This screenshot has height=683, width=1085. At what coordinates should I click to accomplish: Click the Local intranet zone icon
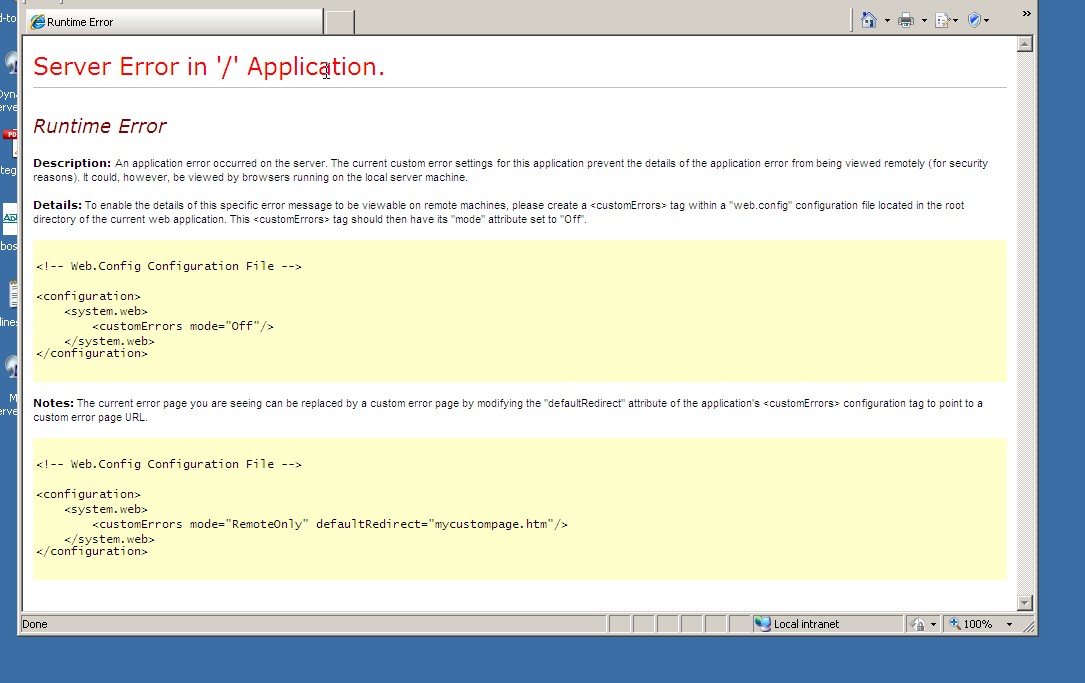763,623
